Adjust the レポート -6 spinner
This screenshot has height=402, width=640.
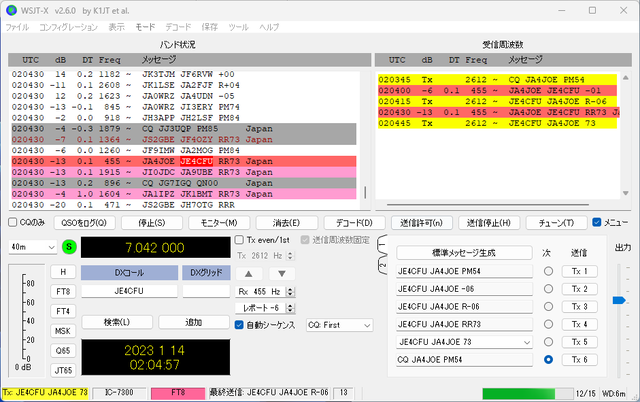[290, 308]
